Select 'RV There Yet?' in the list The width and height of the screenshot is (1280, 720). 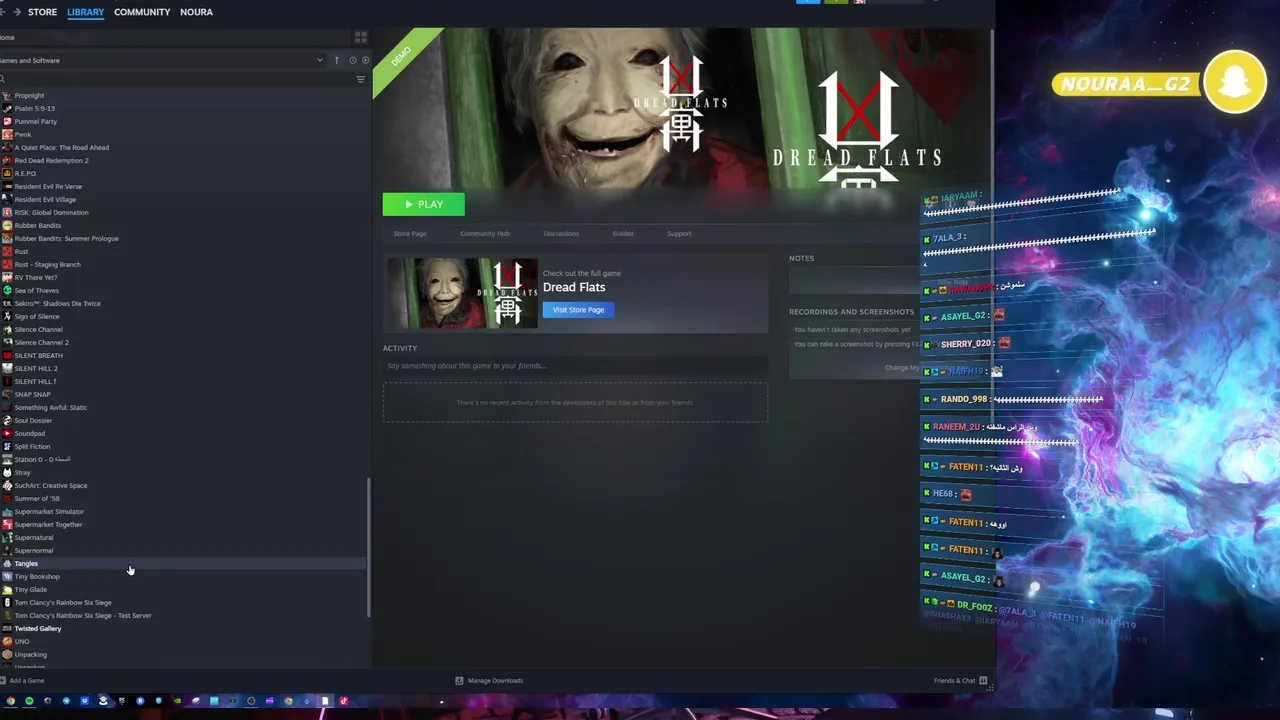coord(36,277)
